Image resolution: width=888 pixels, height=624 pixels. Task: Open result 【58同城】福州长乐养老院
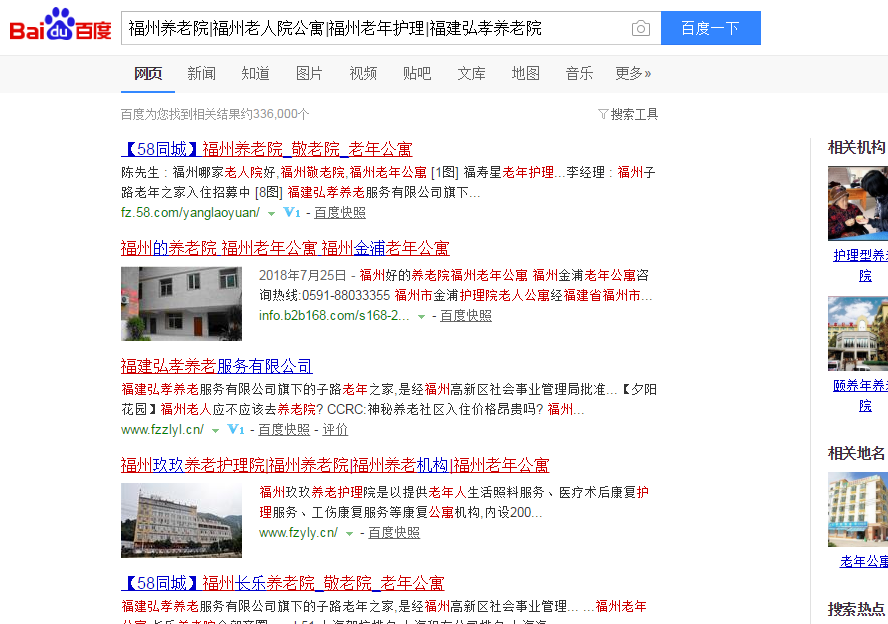[283, 583]
